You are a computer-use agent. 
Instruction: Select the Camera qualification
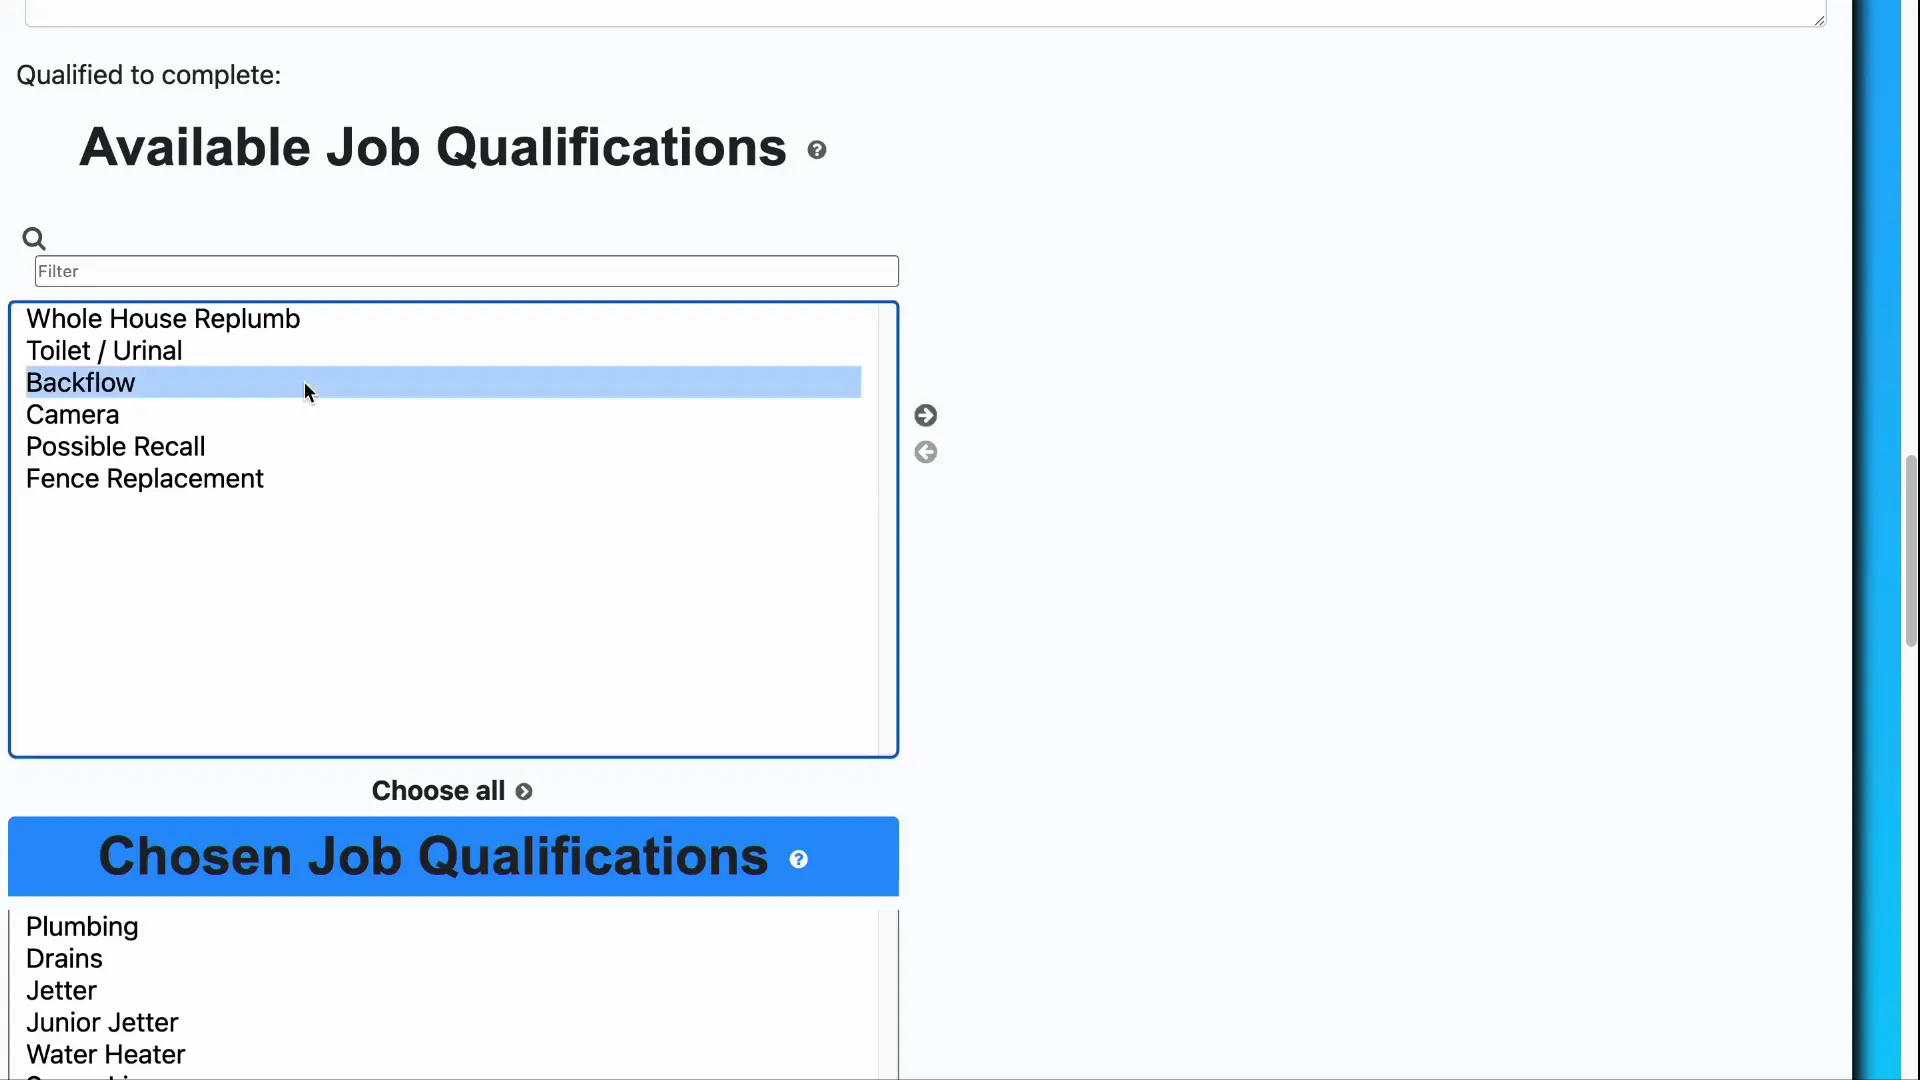pos(71,414)
